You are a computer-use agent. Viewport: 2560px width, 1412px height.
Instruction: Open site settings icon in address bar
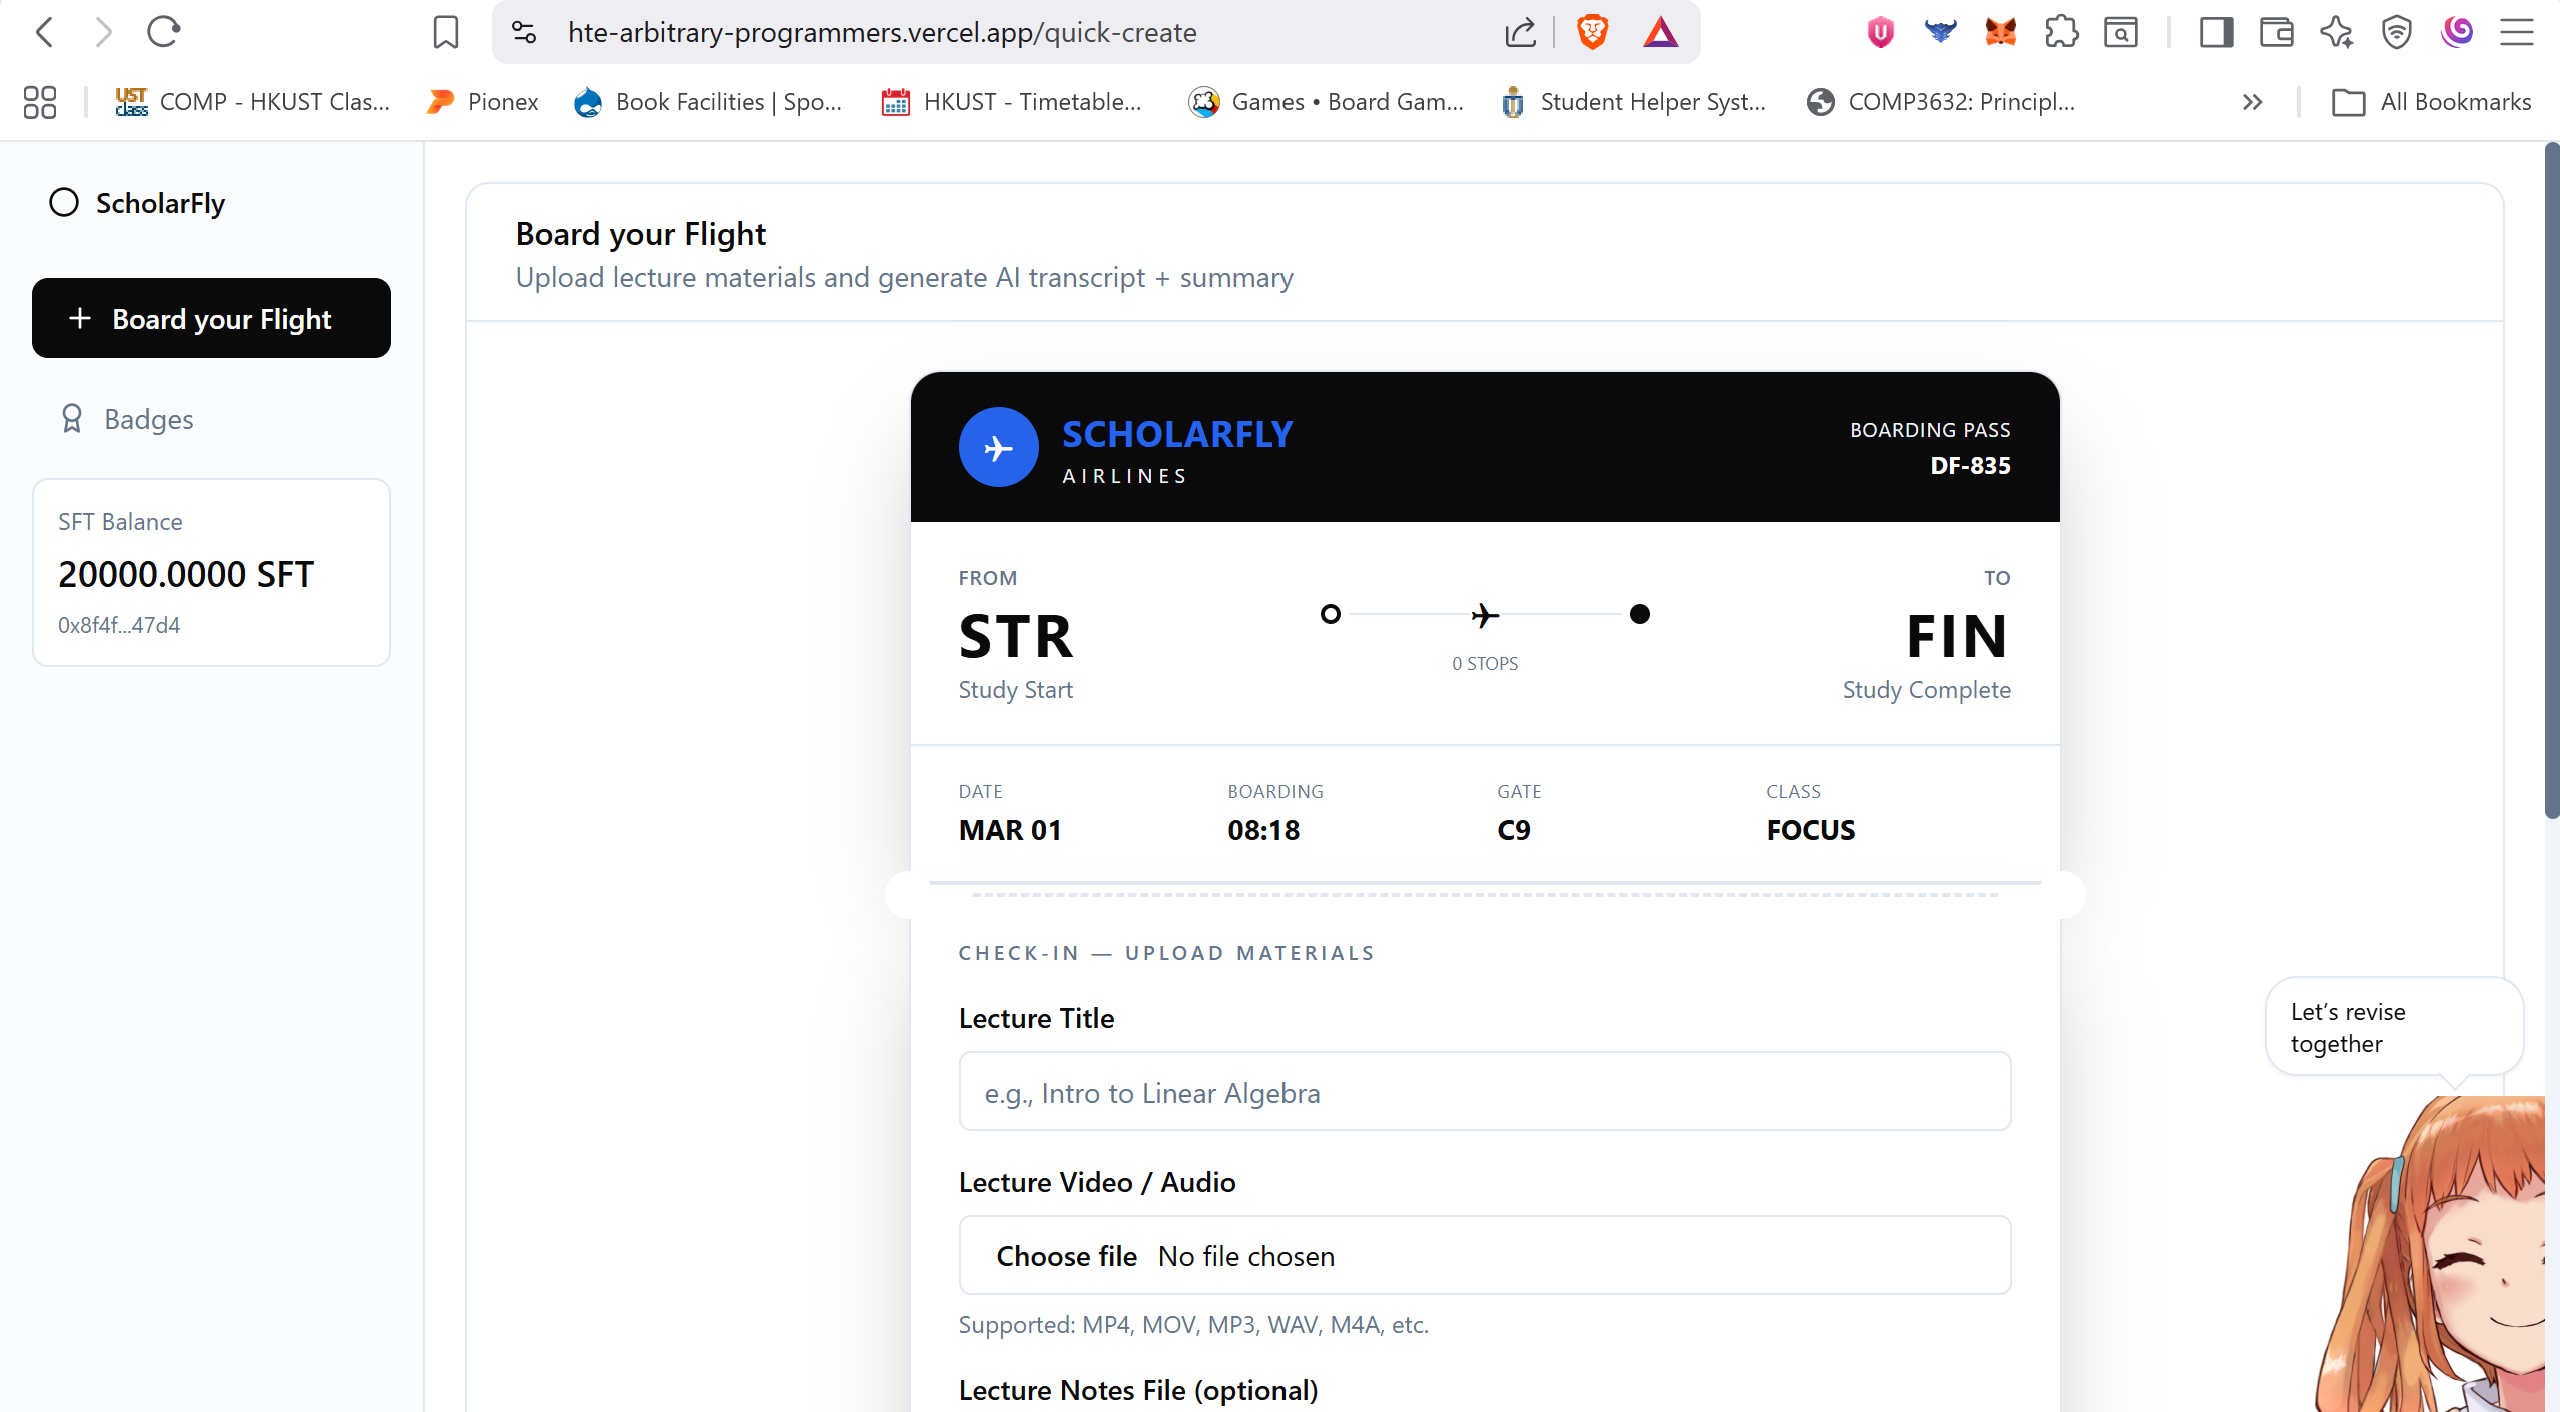(524, 32)
